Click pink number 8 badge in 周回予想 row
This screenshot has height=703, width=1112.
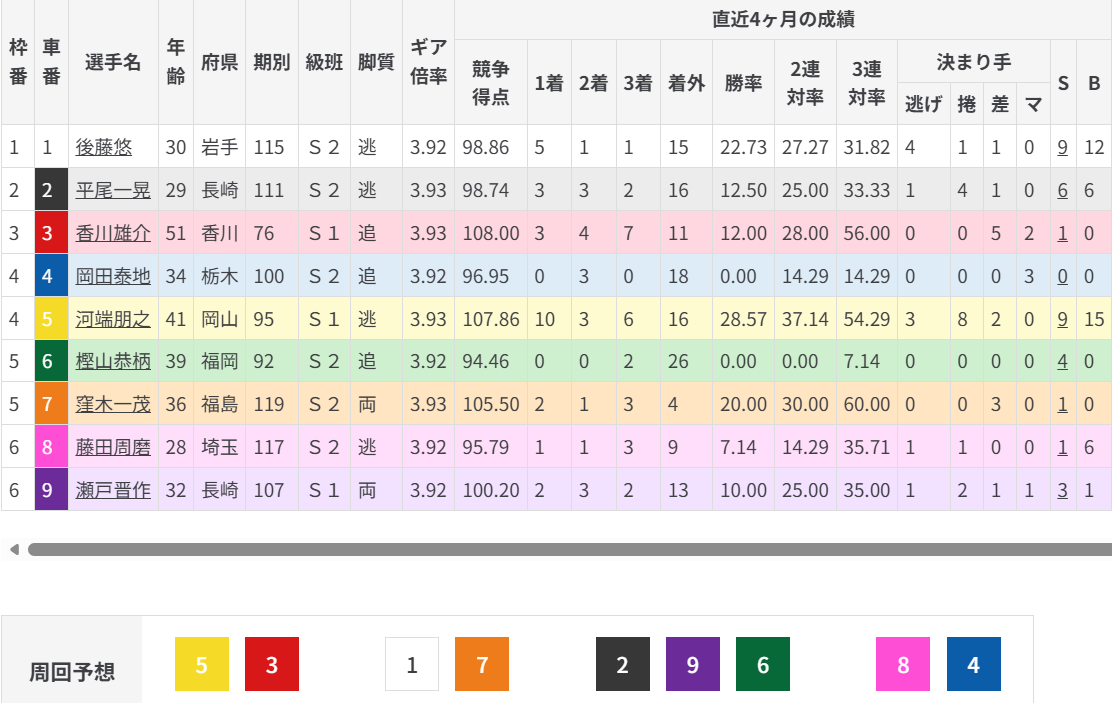coord(903,664)
